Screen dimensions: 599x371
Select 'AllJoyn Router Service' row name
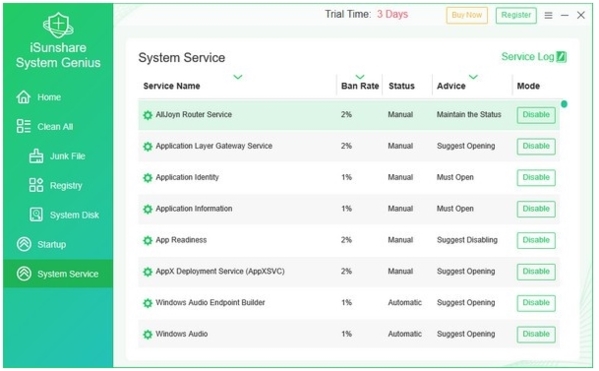[194, 115]
